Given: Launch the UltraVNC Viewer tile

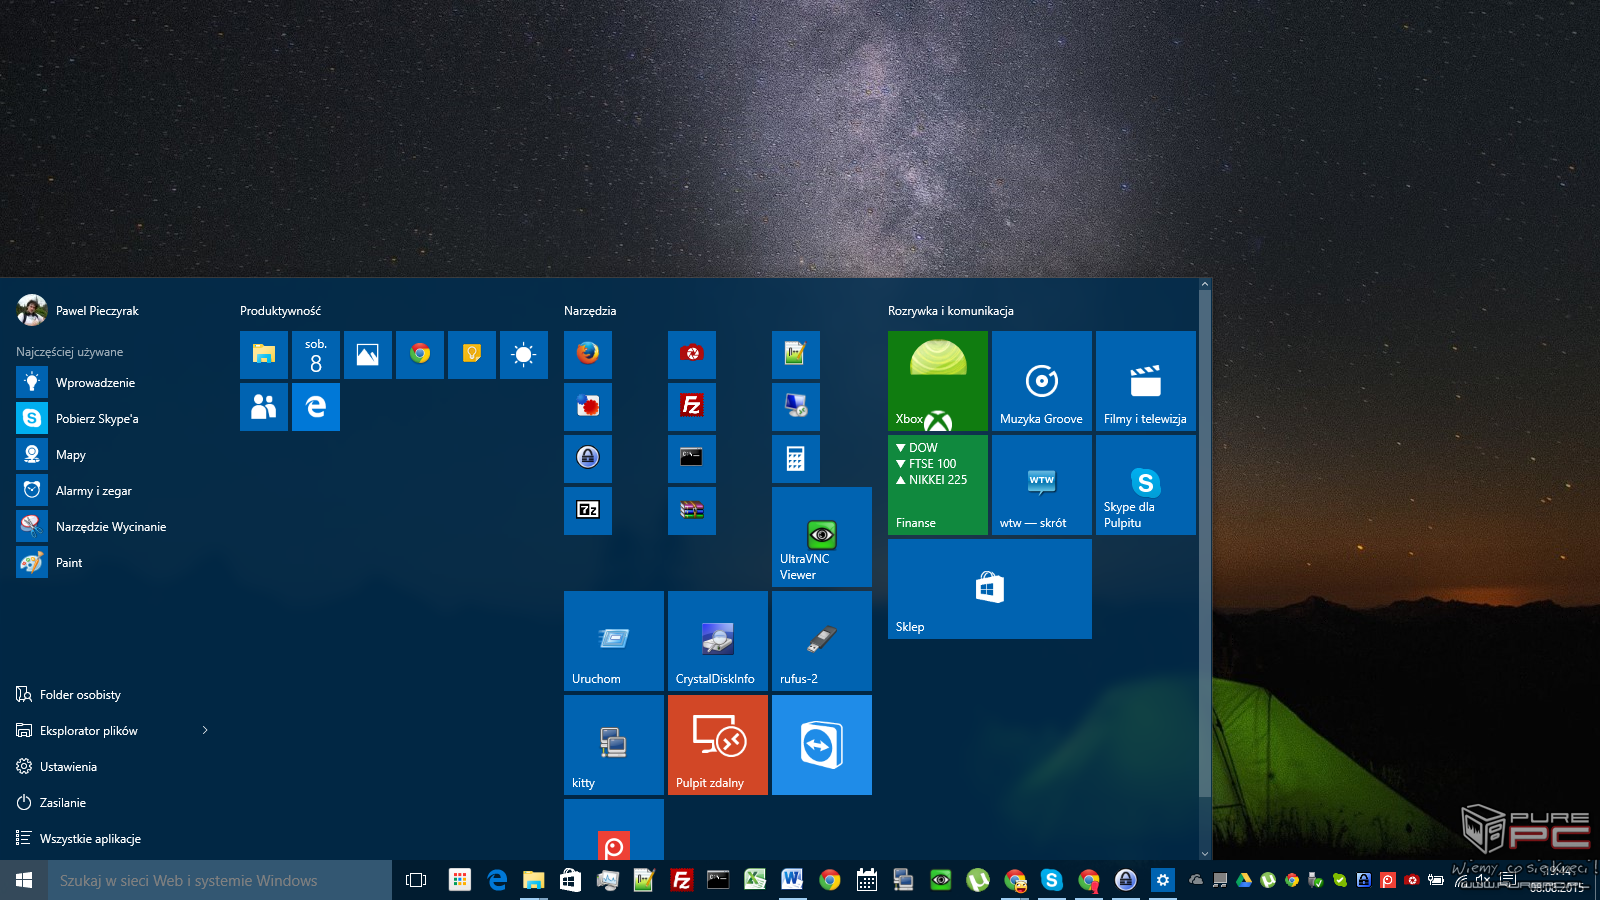Looking at the screenshot, I should [x=822, y=536].
